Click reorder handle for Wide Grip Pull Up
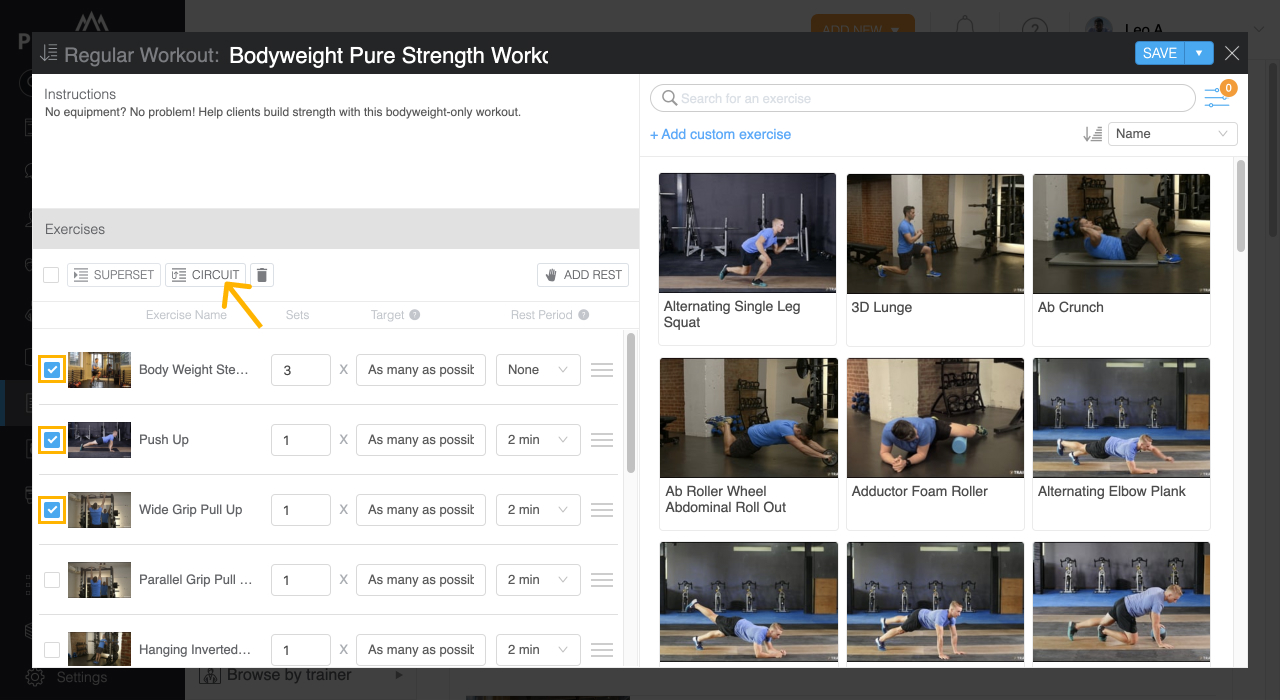 (x=602, y=510)
